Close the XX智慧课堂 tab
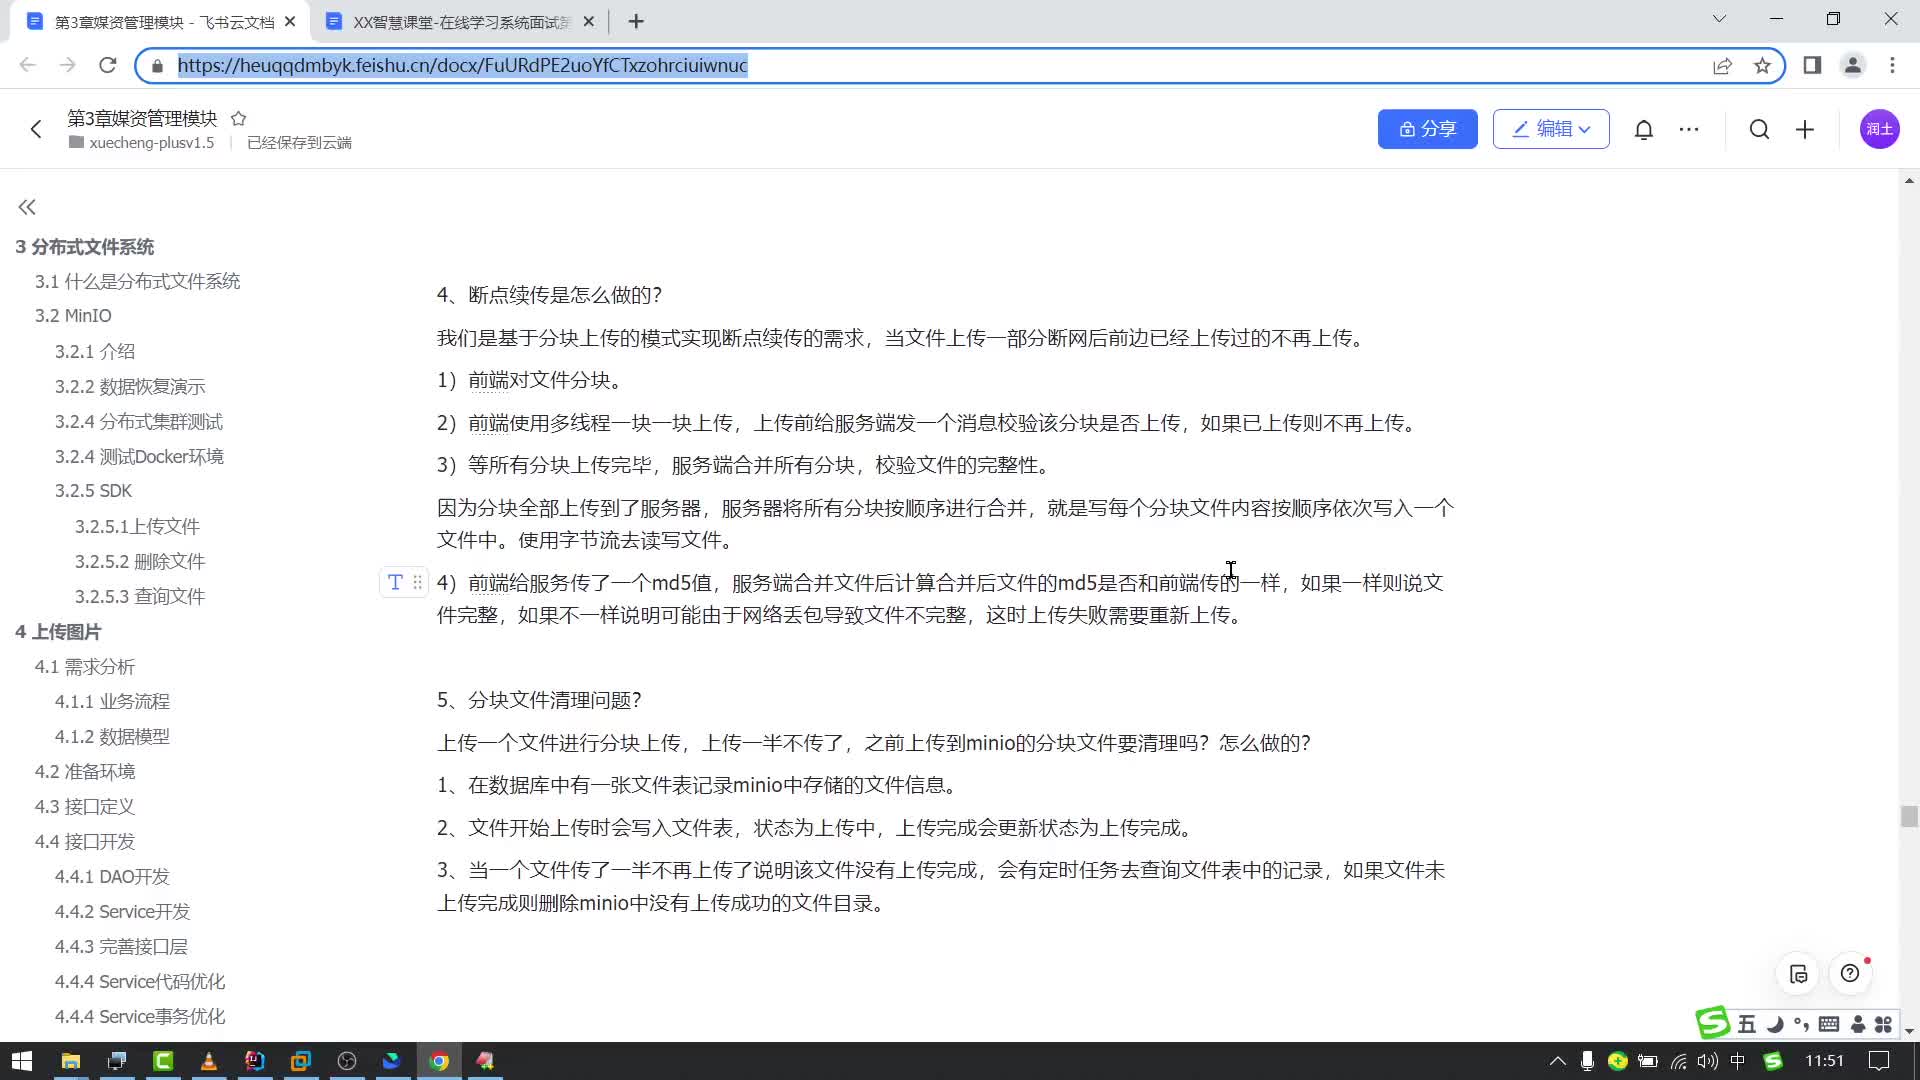The image size is (1920, 1080). point(588,21)
